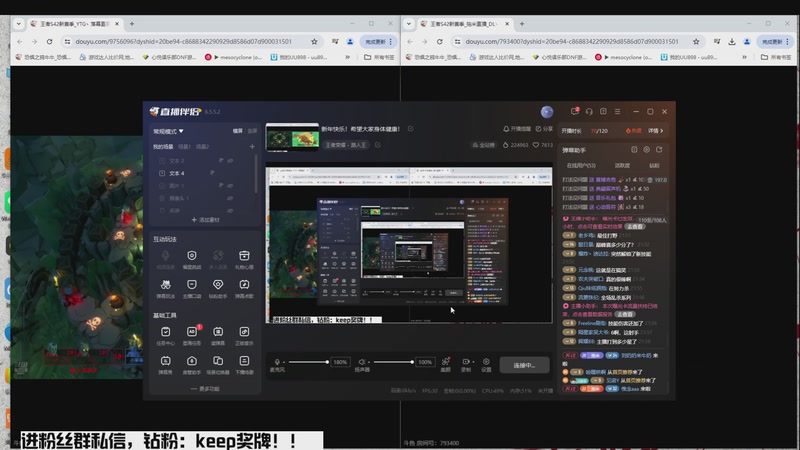Screen dimensions: 800x450
Task: Reload the page in the left browser window
Action: pos(49,41)
